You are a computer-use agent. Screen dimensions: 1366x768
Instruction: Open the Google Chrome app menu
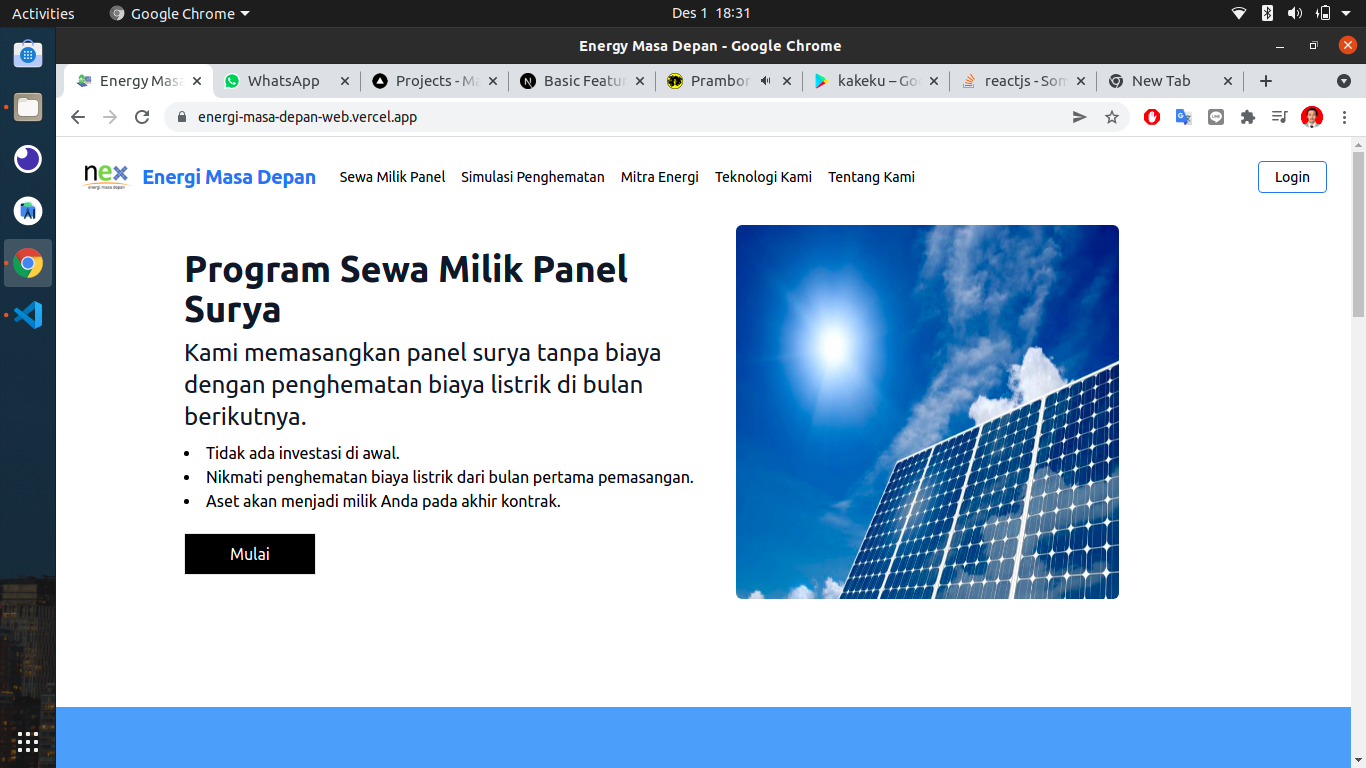click(180, 13)
